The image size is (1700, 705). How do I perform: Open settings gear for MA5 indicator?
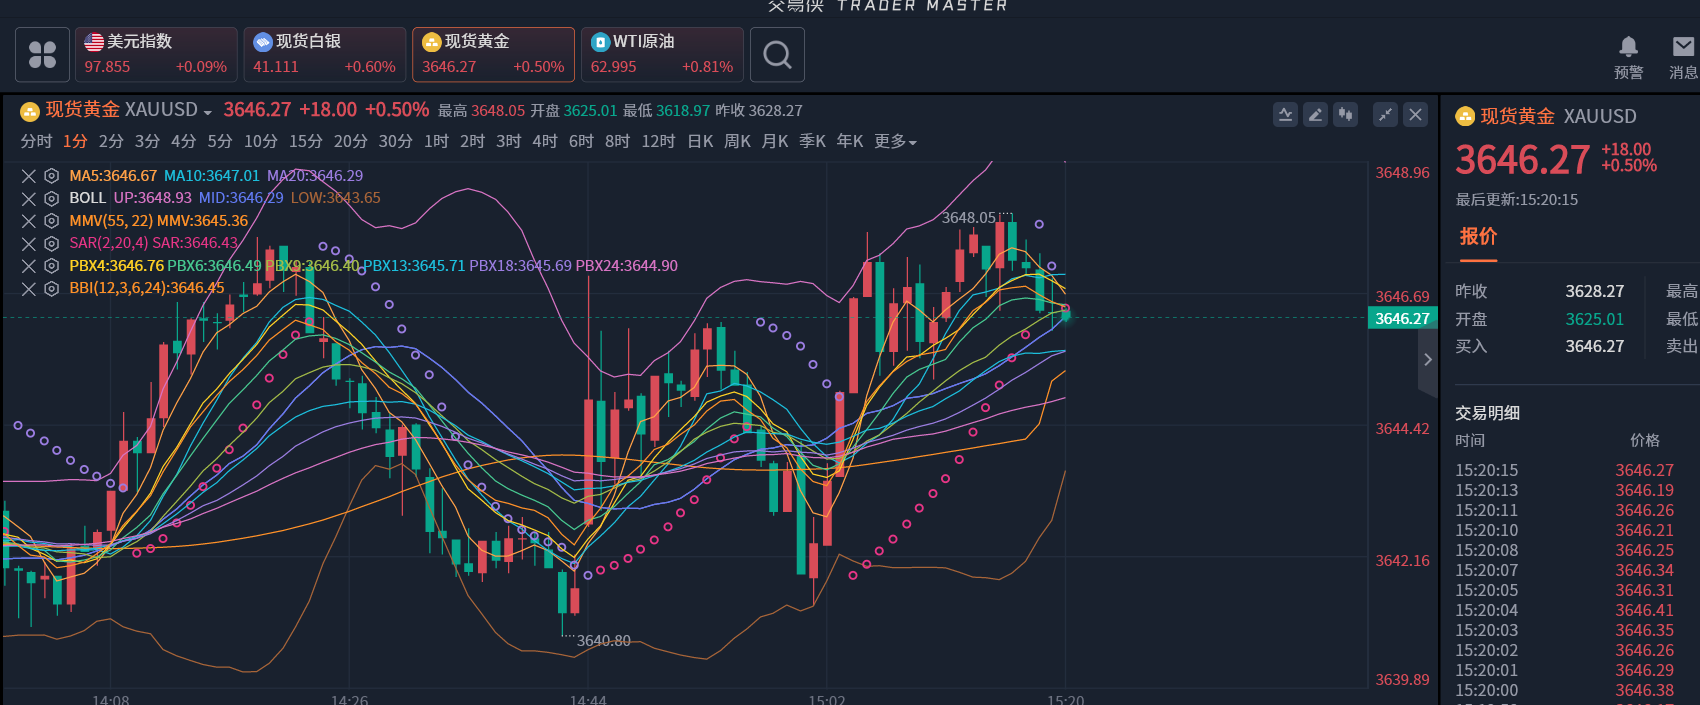(x=51, y=176)
